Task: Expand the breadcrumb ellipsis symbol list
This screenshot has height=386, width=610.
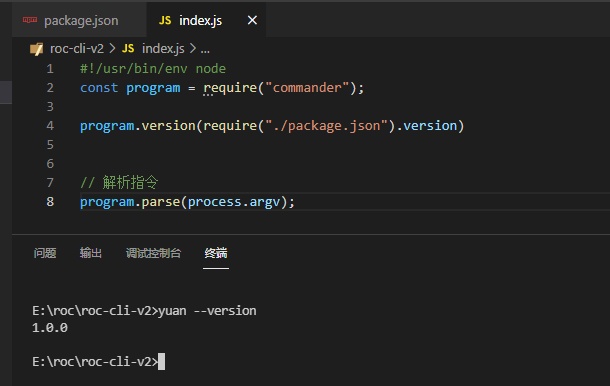Action: [x=205, y=49]
